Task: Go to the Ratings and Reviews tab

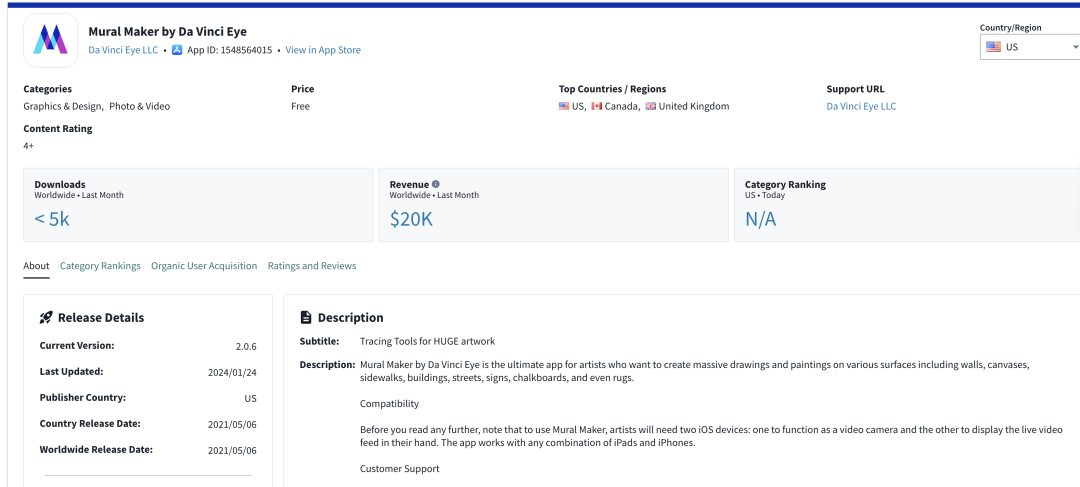Action: point(312,266)
